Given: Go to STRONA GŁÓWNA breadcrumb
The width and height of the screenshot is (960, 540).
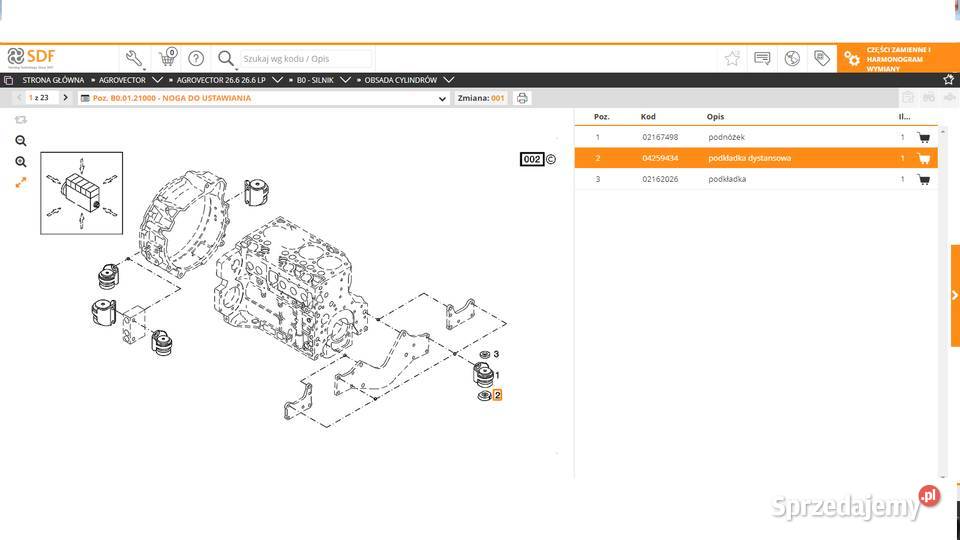Looking at the screenshot, I should point(52,79).
